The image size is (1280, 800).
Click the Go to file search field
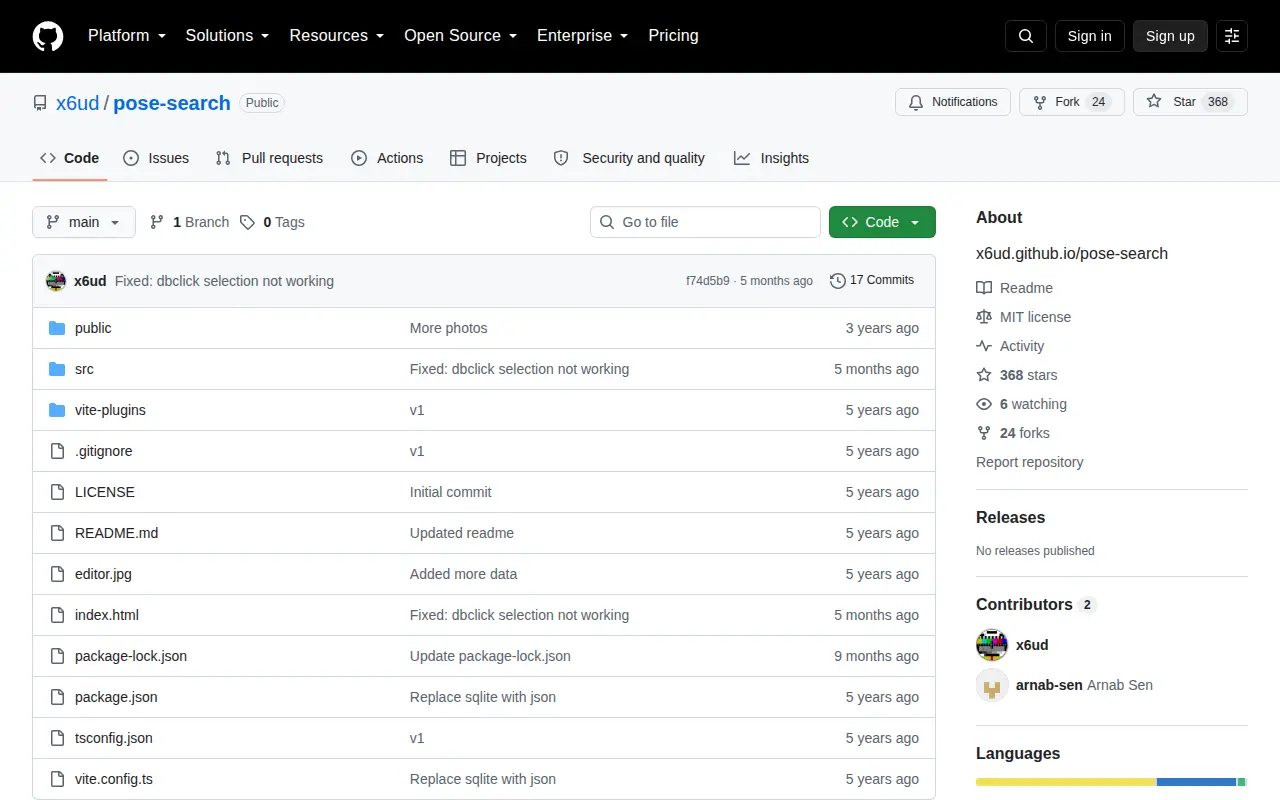[x=705, y=222]
